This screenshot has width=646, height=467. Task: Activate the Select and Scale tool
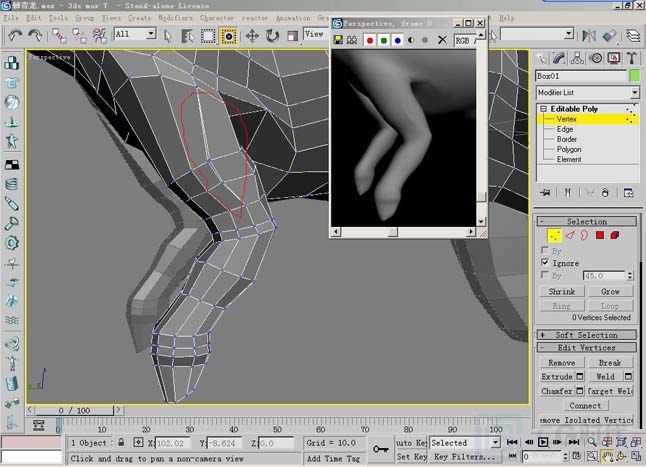coord(293,36)
